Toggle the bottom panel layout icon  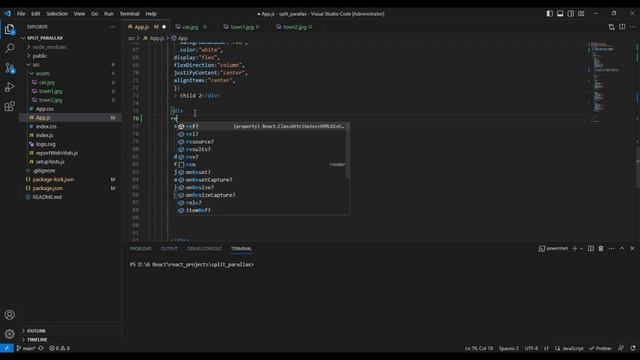(560, 13)
